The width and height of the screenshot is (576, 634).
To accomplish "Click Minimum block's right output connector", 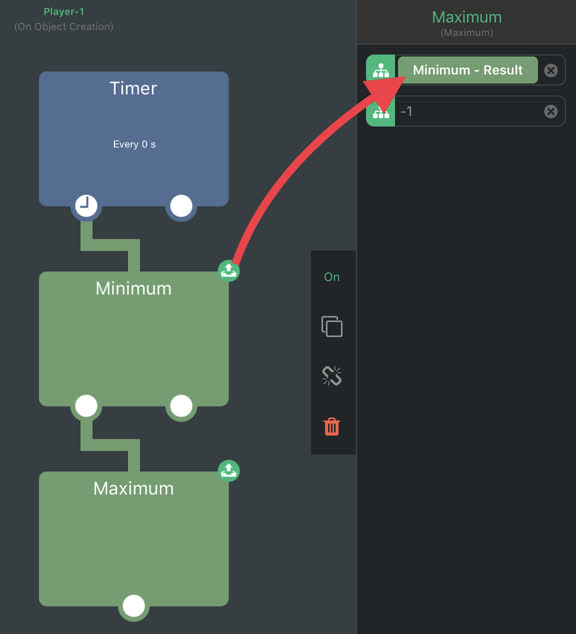I will pyautogui.click(x=181, y=406).
